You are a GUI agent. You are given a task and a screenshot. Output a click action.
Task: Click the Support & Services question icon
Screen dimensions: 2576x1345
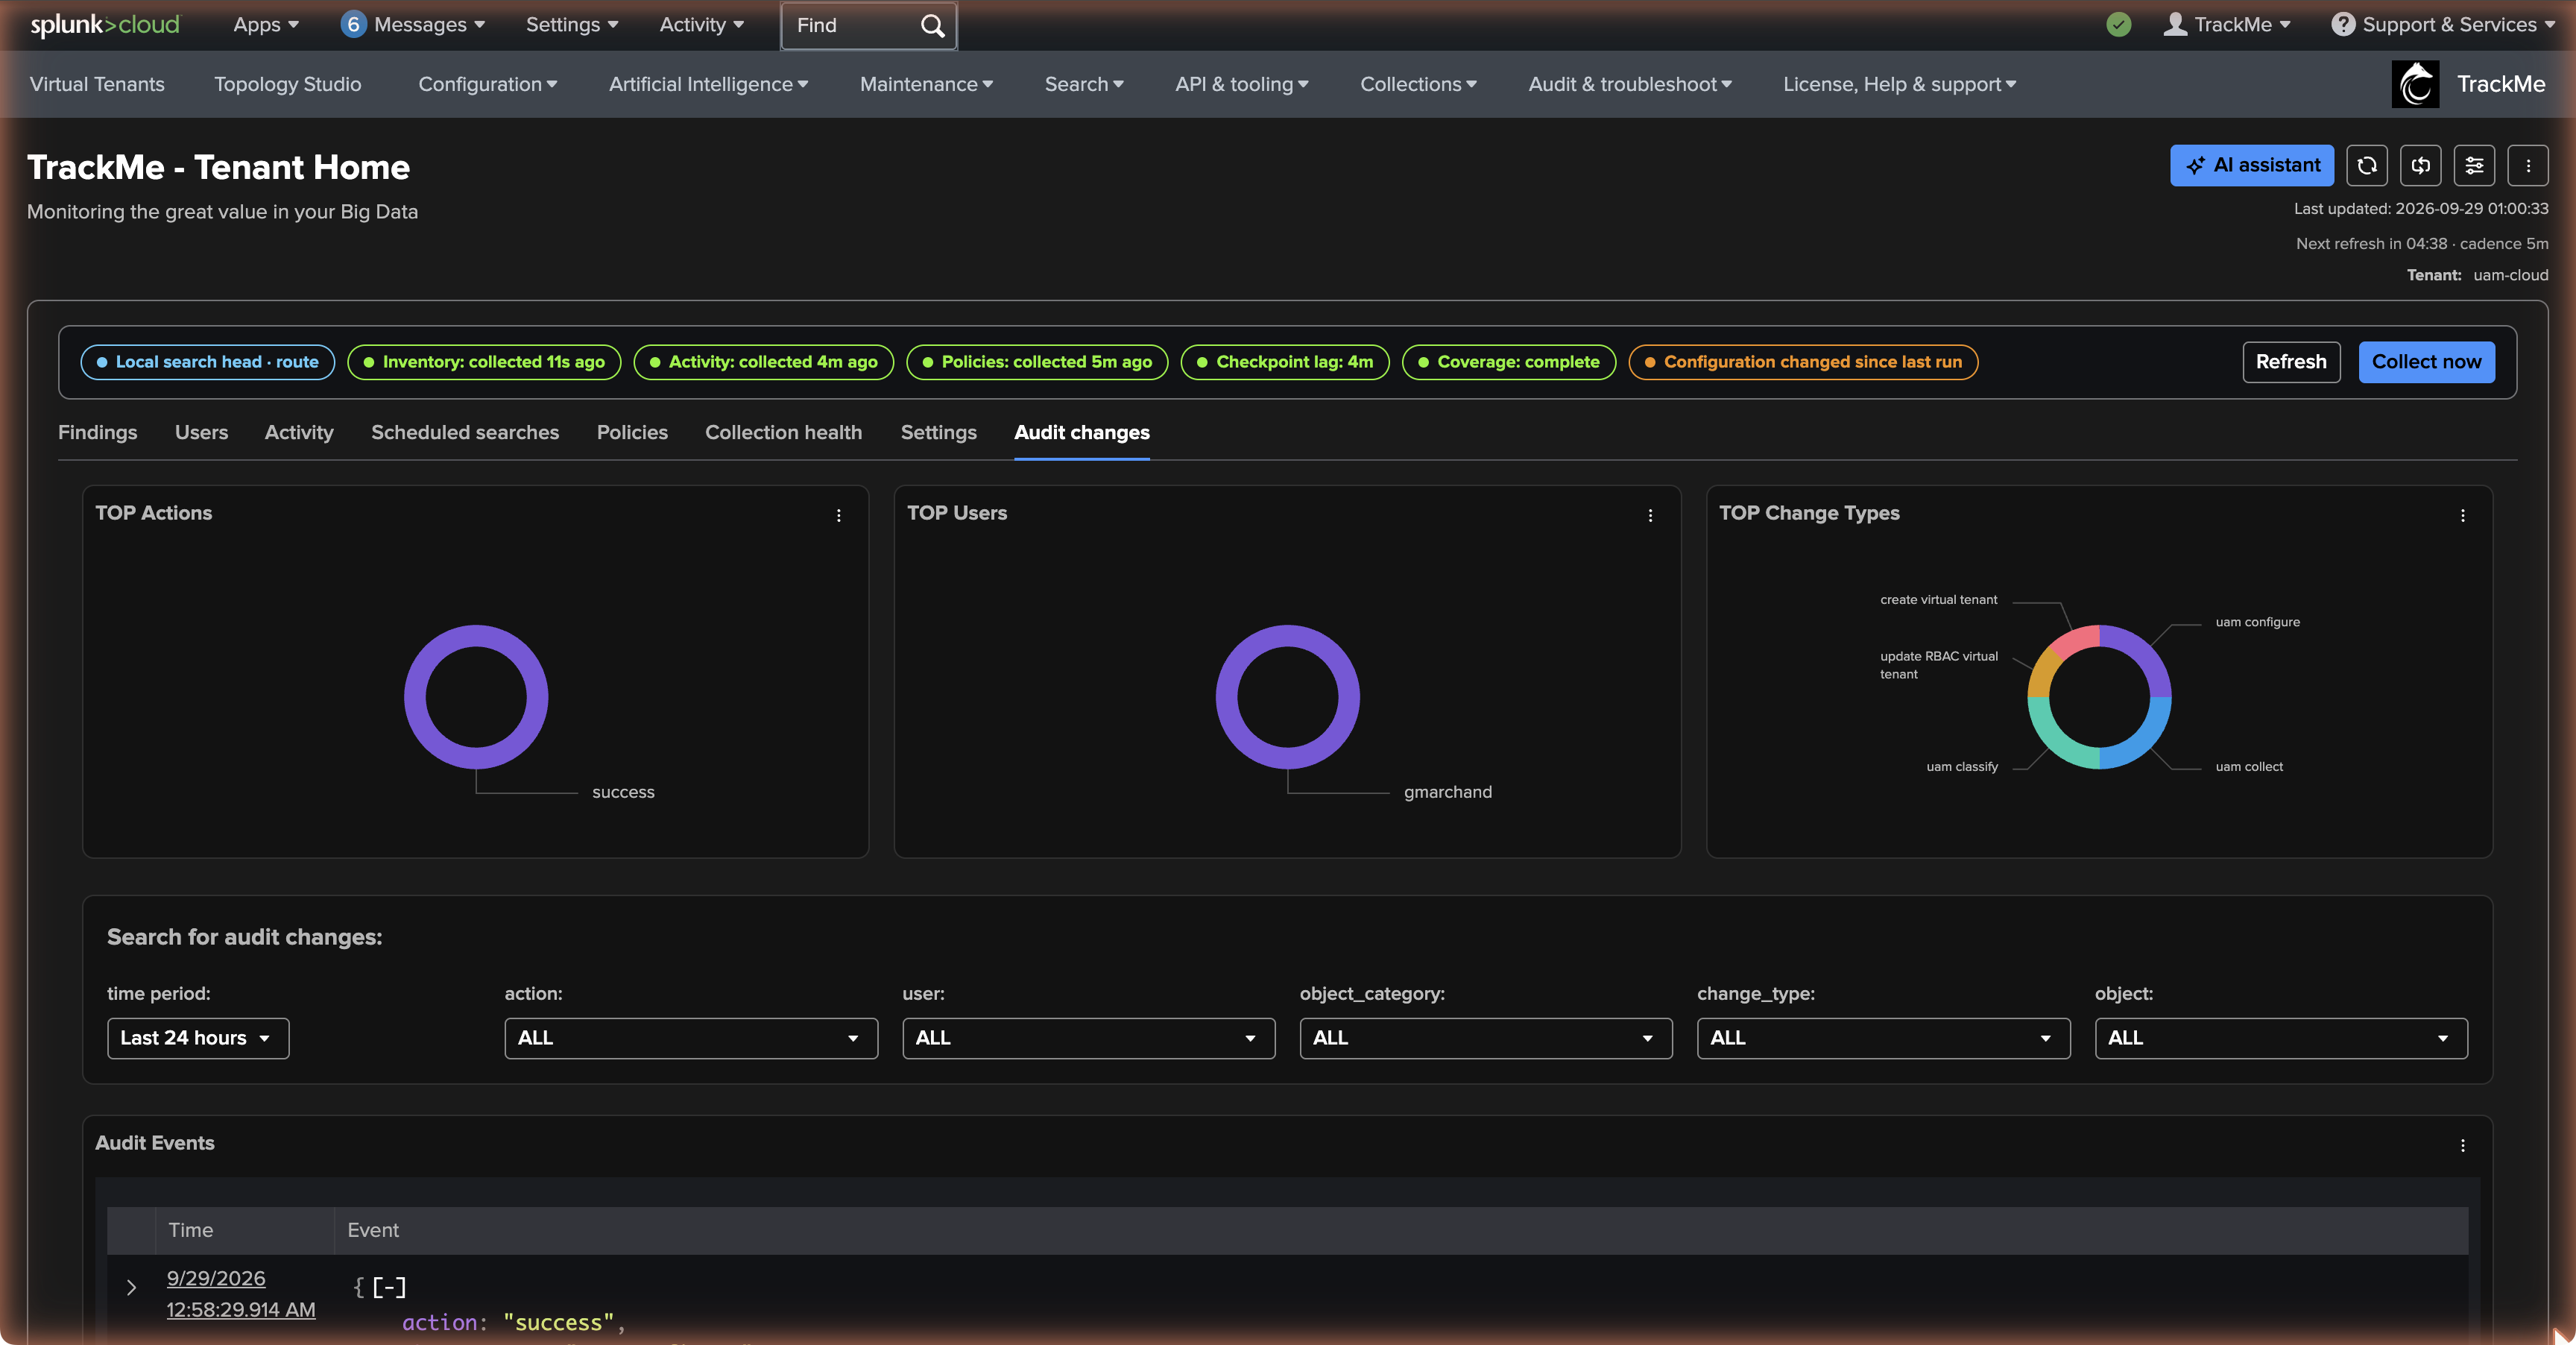(2343, 25)
